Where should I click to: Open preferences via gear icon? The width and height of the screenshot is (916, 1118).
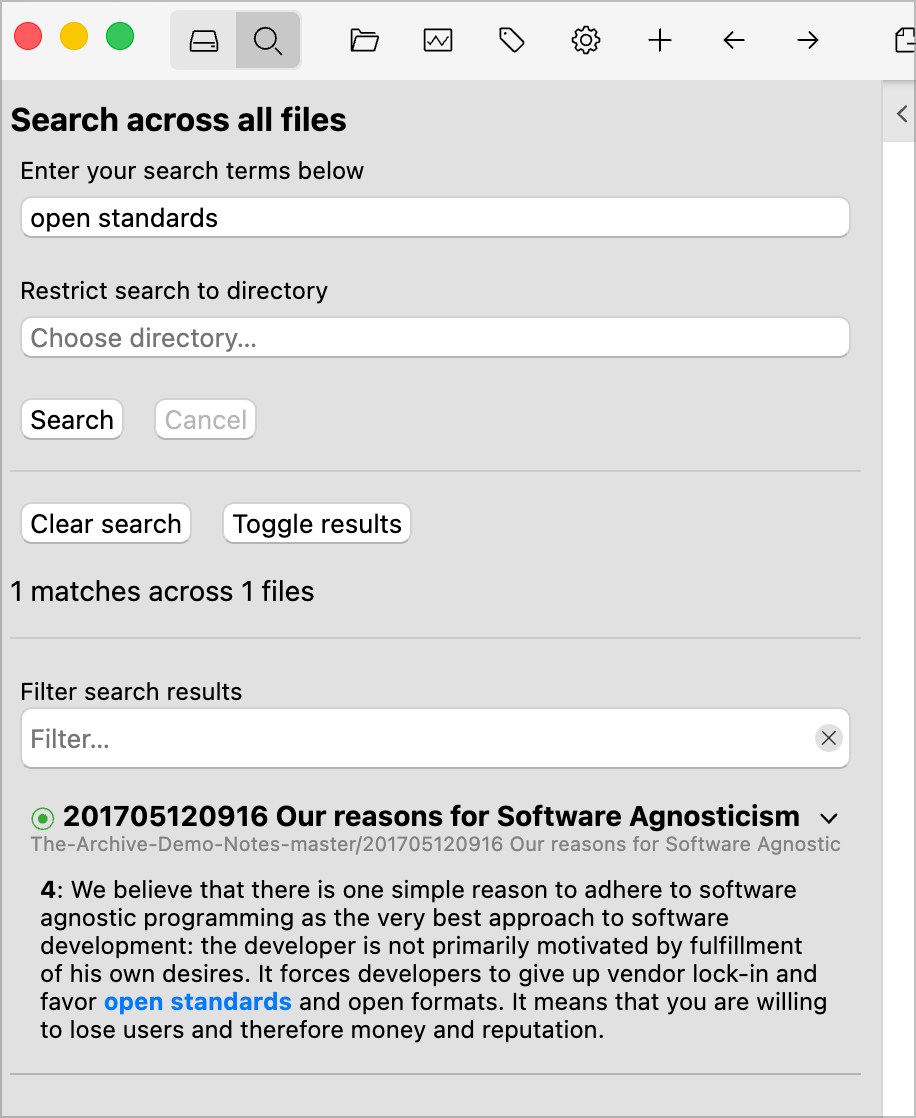click(x=586, y=41)
